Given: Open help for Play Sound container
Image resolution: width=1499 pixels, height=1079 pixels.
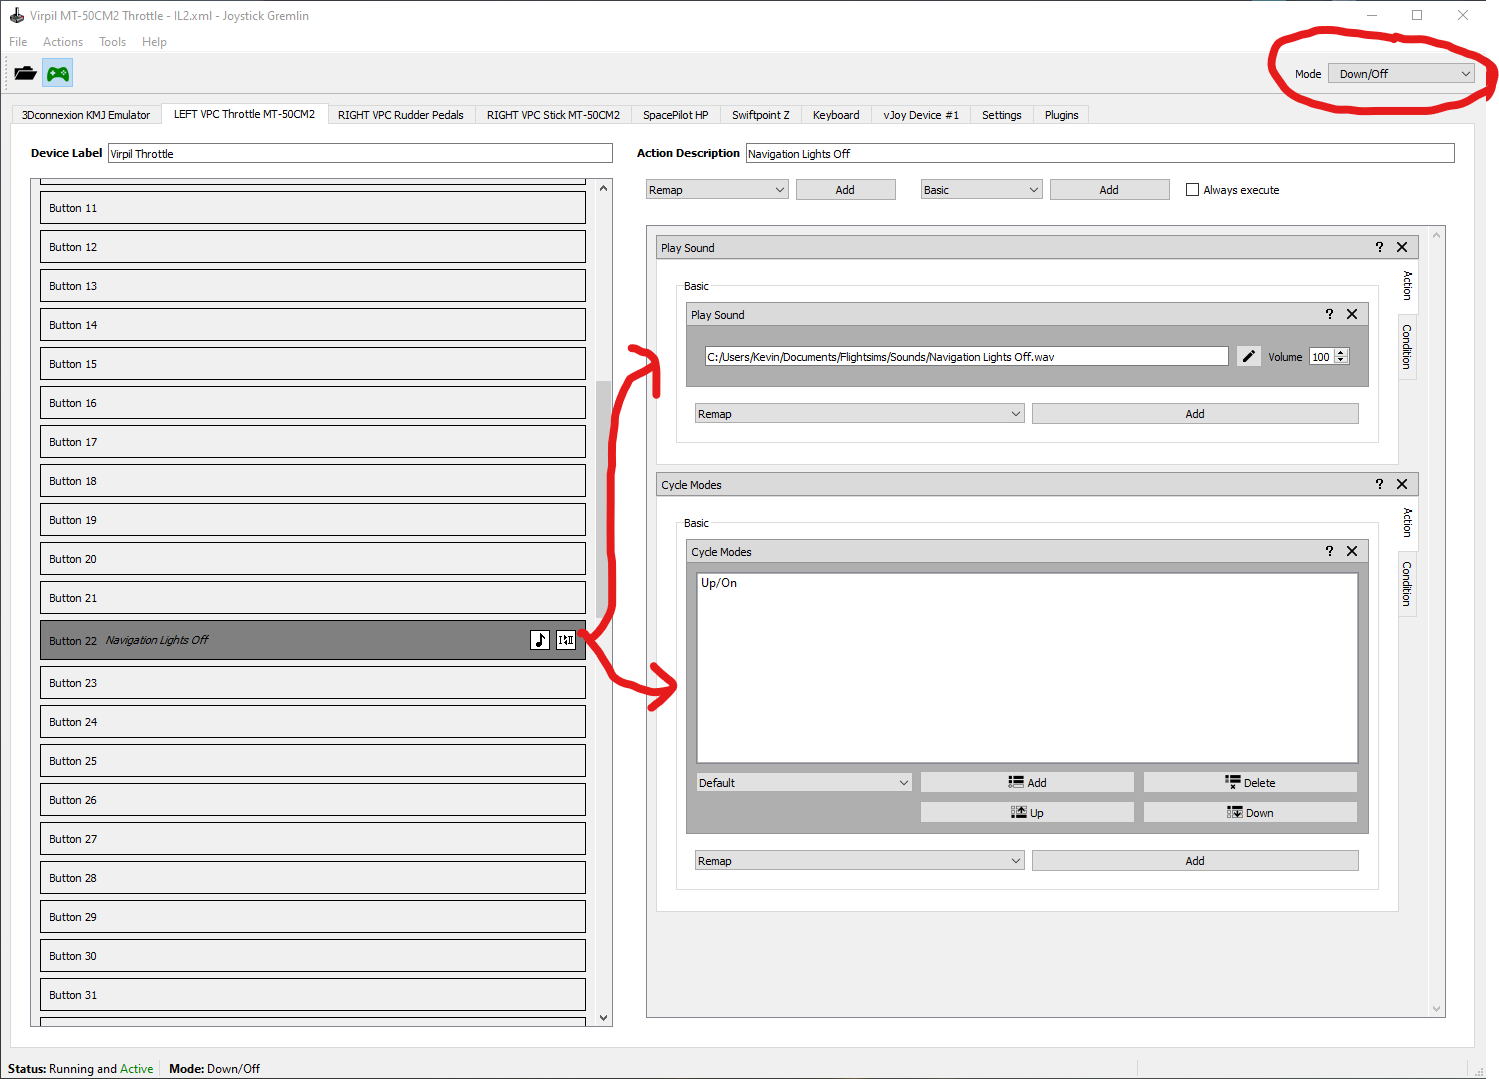Looking at the screenshot, I should coord(1379,247).
